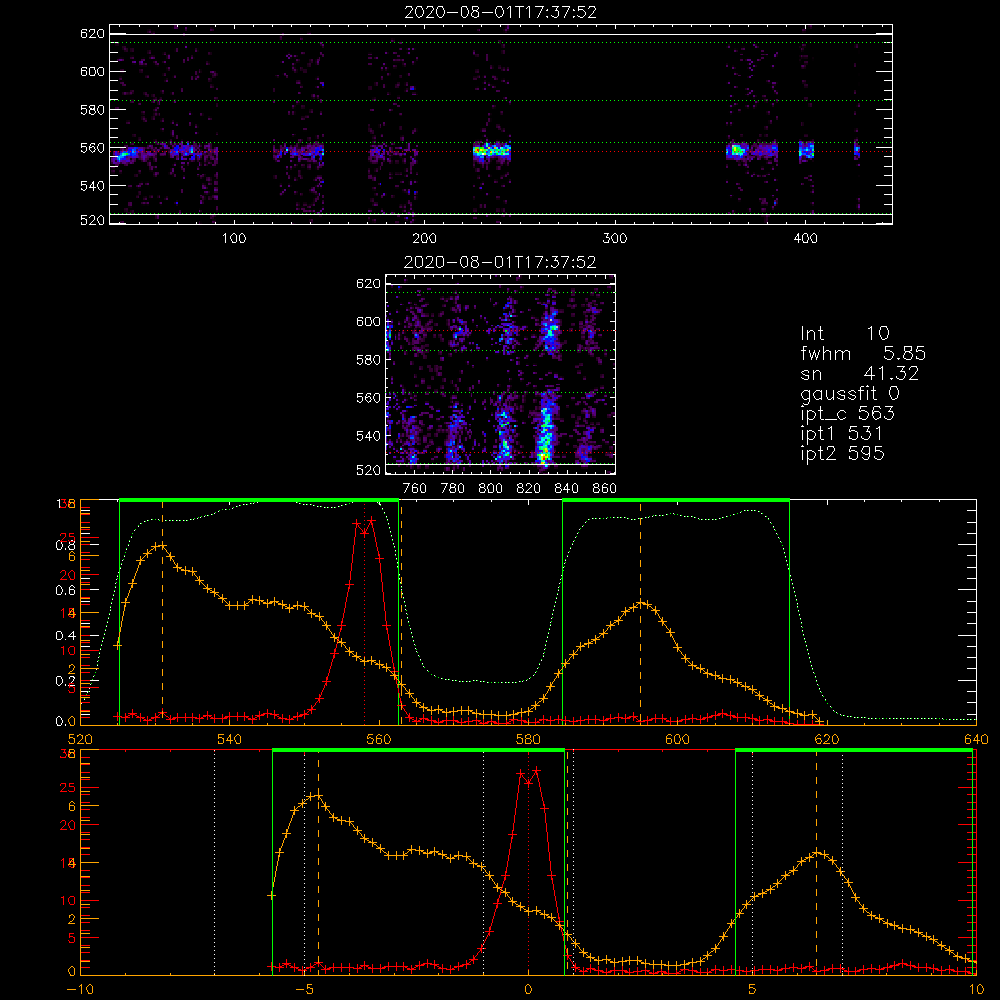
Task: Select the "fwhm 5.85" value line
Action: click(x=863, y=353)
